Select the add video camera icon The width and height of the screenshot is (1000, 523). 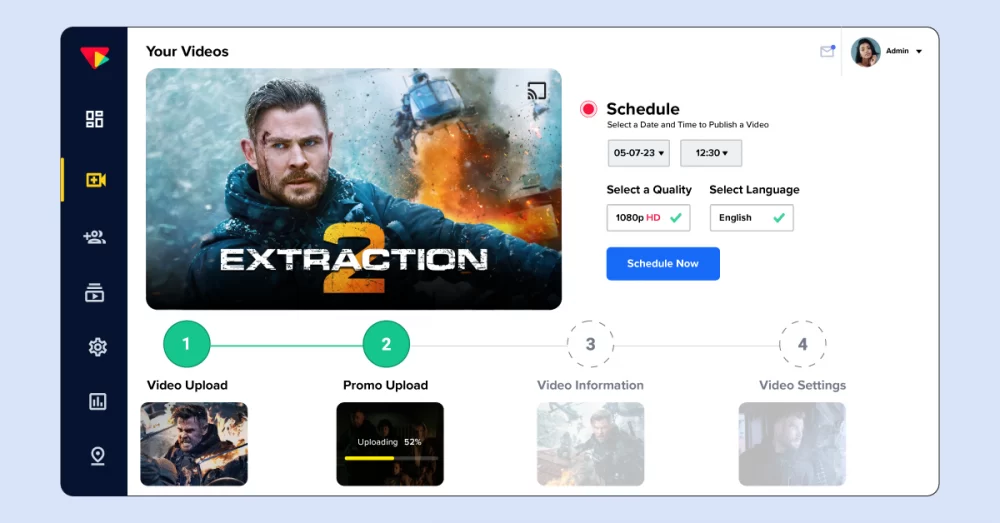[x=96, y=180]
